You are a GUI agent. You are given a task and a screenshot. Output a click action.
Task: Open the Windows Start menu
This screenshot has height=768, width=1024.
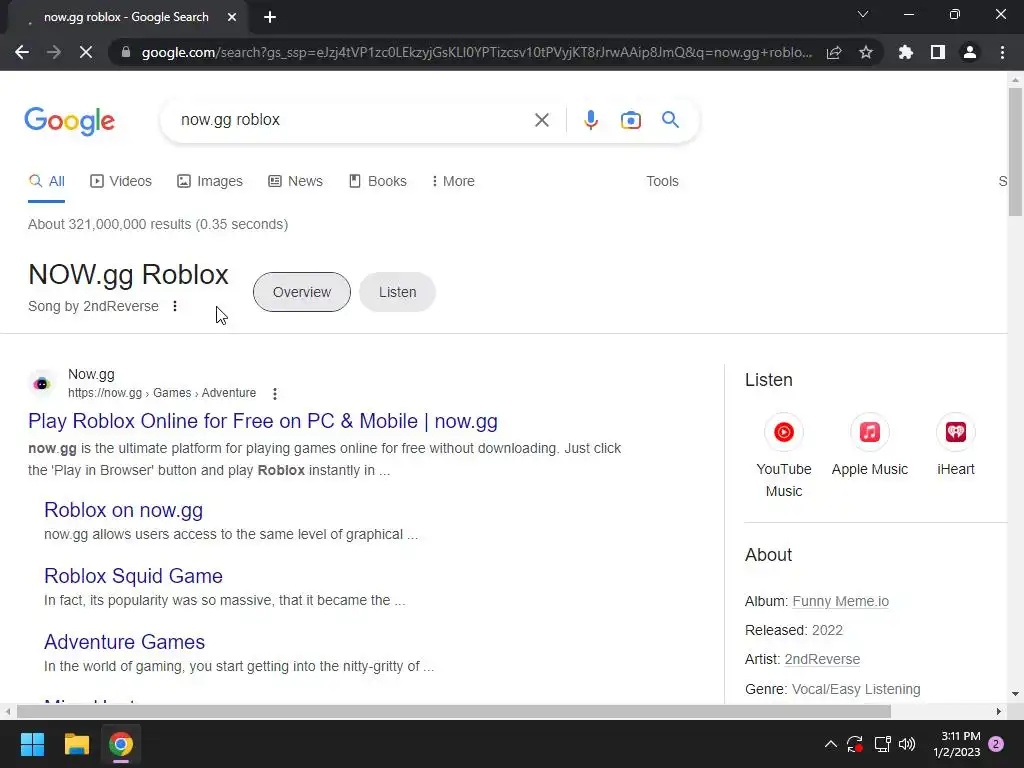[x=33, y=744]
